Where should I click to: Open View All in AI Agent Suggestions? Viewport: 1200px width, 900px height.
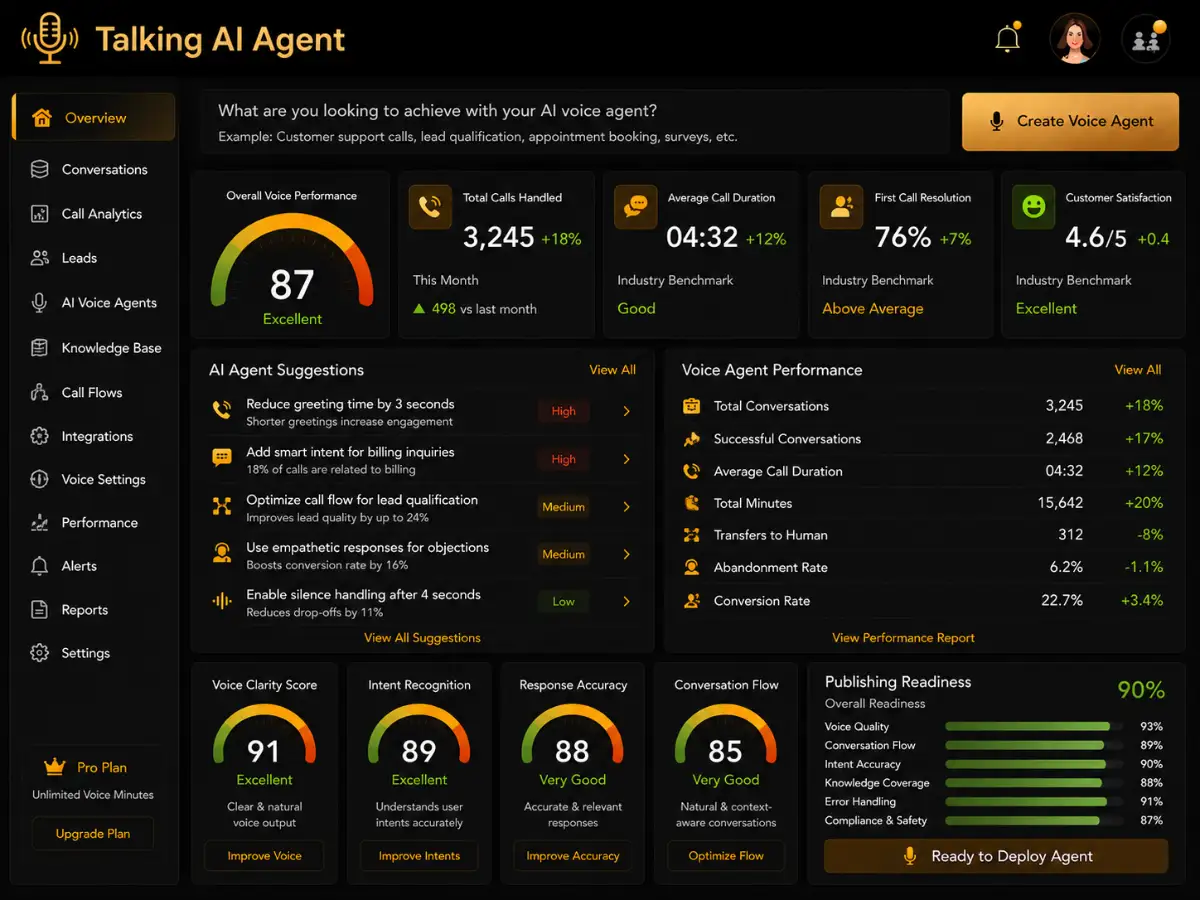pyautogui.click(x=612, y=370)
